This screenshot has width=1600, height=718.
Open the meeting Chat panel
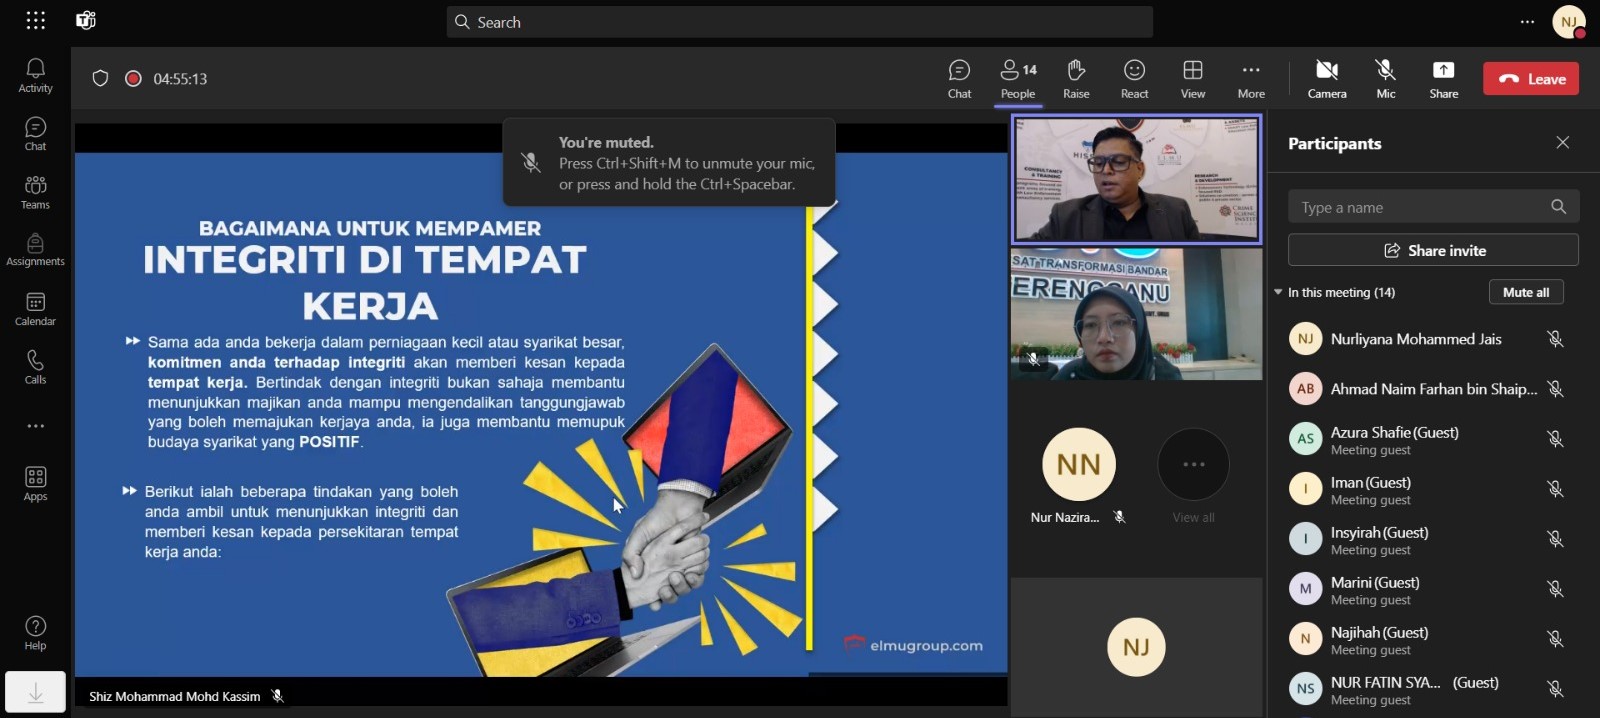959,78
